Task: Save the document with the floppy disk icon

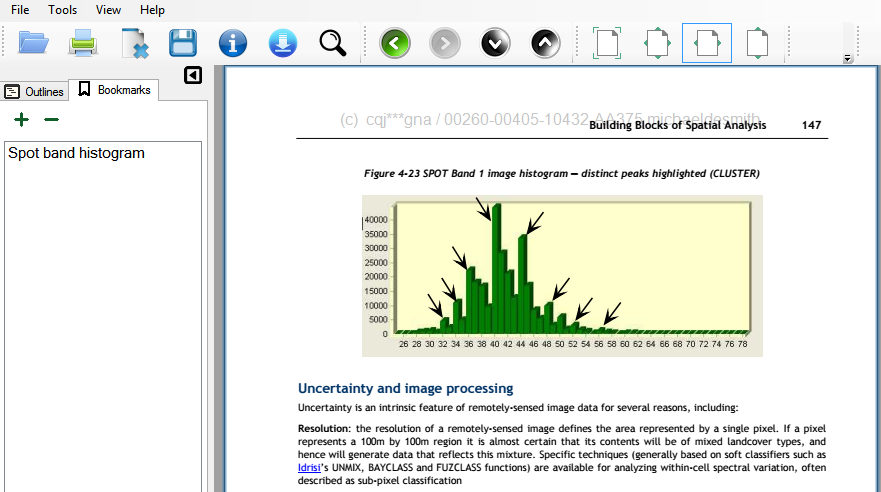Action: click(x=183, y=43)
